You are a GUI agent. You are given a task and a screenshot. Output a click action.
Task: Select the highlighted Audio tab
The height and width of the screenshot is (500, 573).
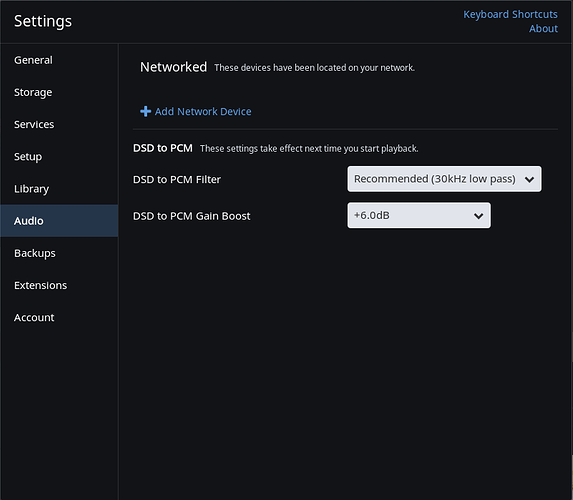tap(59, 221)
